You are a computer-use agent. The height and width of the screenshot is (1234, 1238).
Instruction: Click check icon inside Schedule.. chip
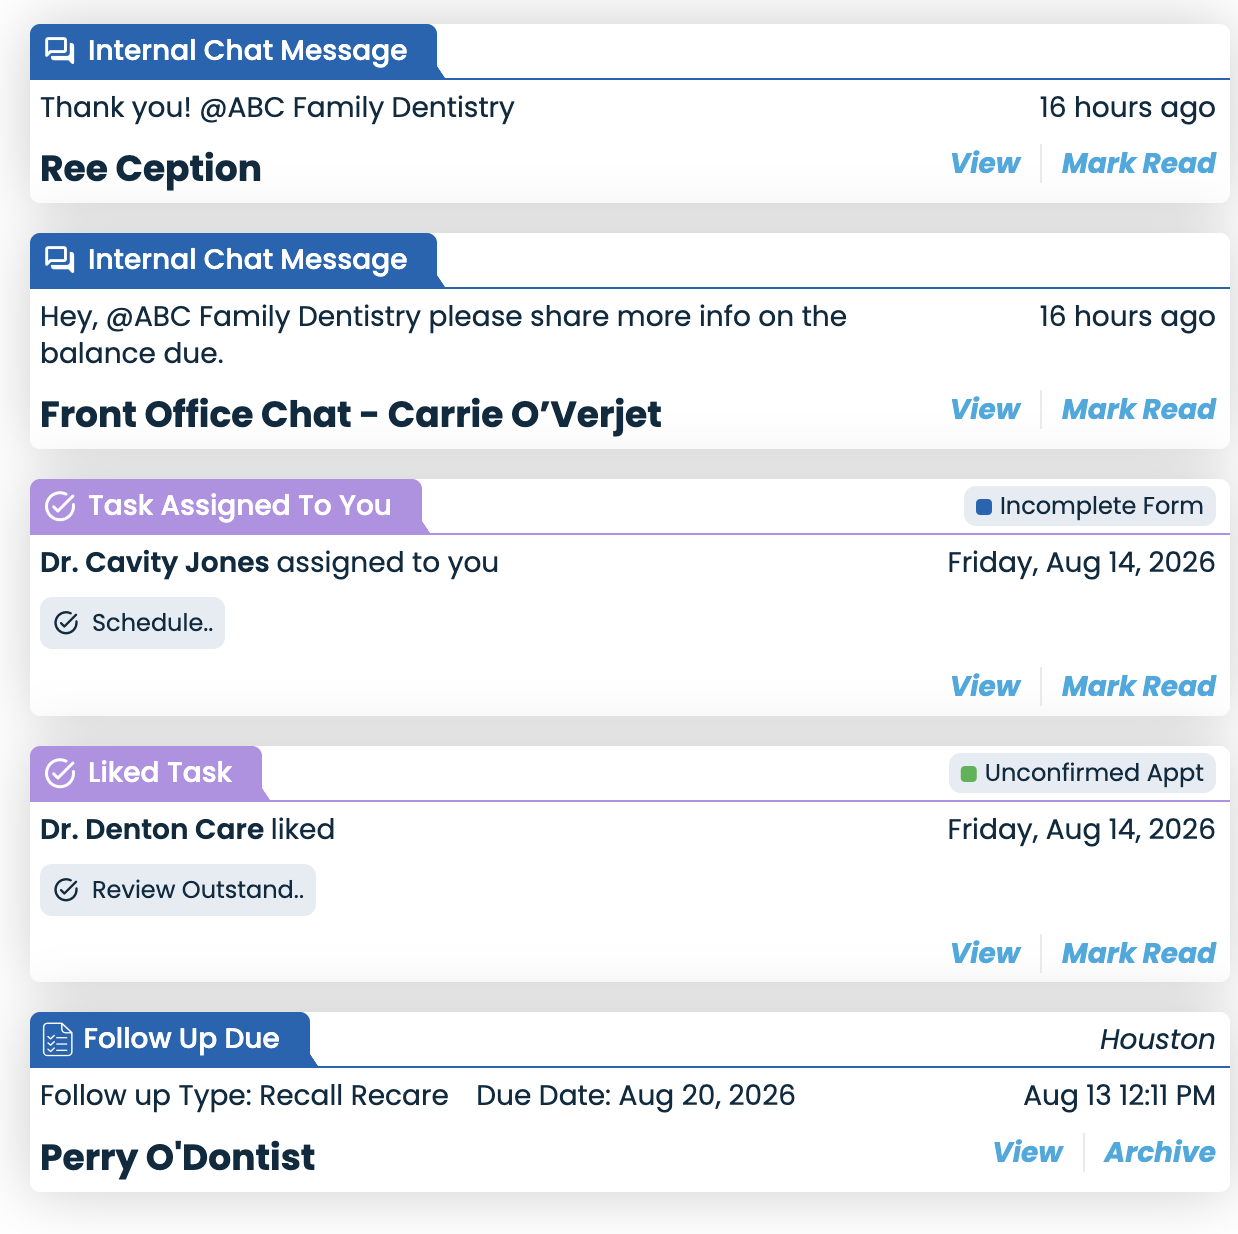[x=66, y=623]
